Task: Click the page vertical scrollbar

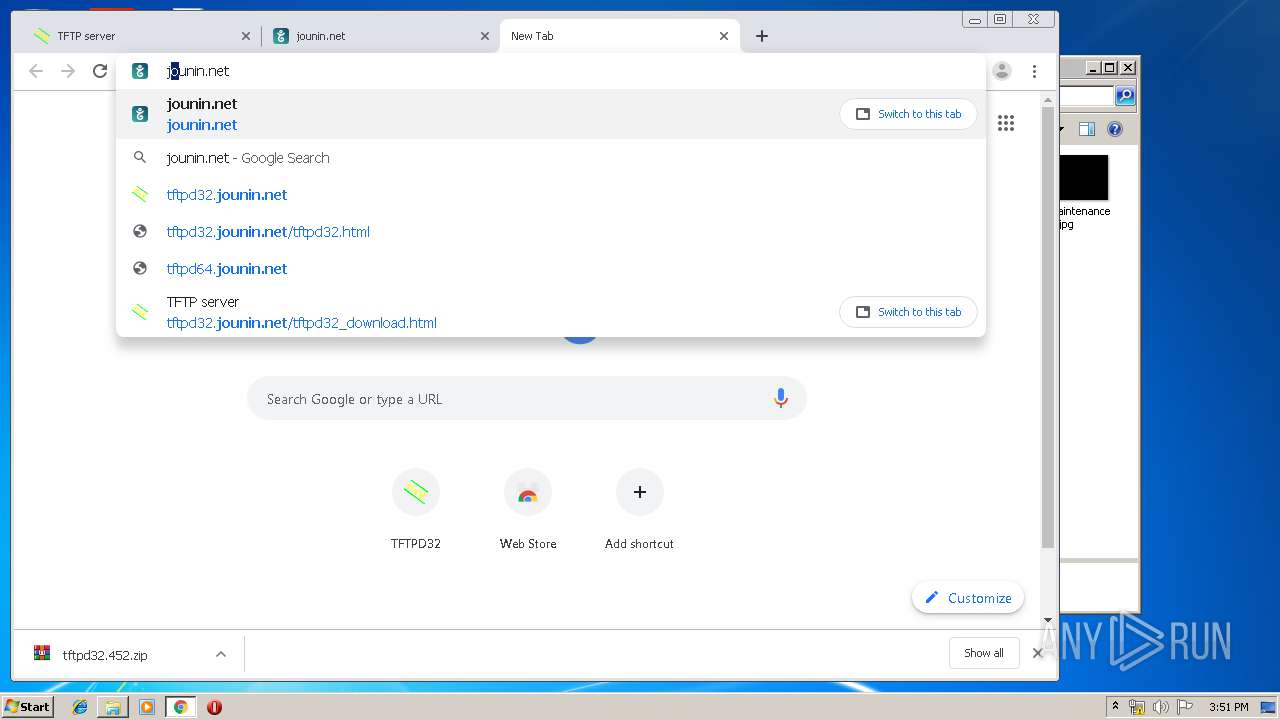Action: [1048, 328]
